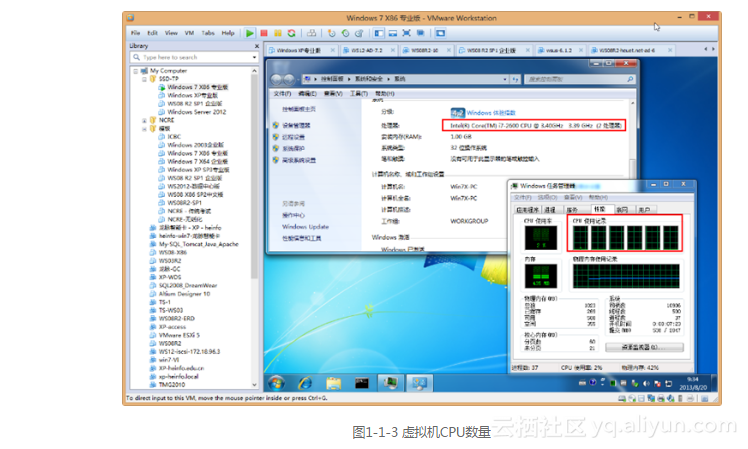
Task: Open Internet Explorer on guest taskbar
Action: click(x=305, y=383)
